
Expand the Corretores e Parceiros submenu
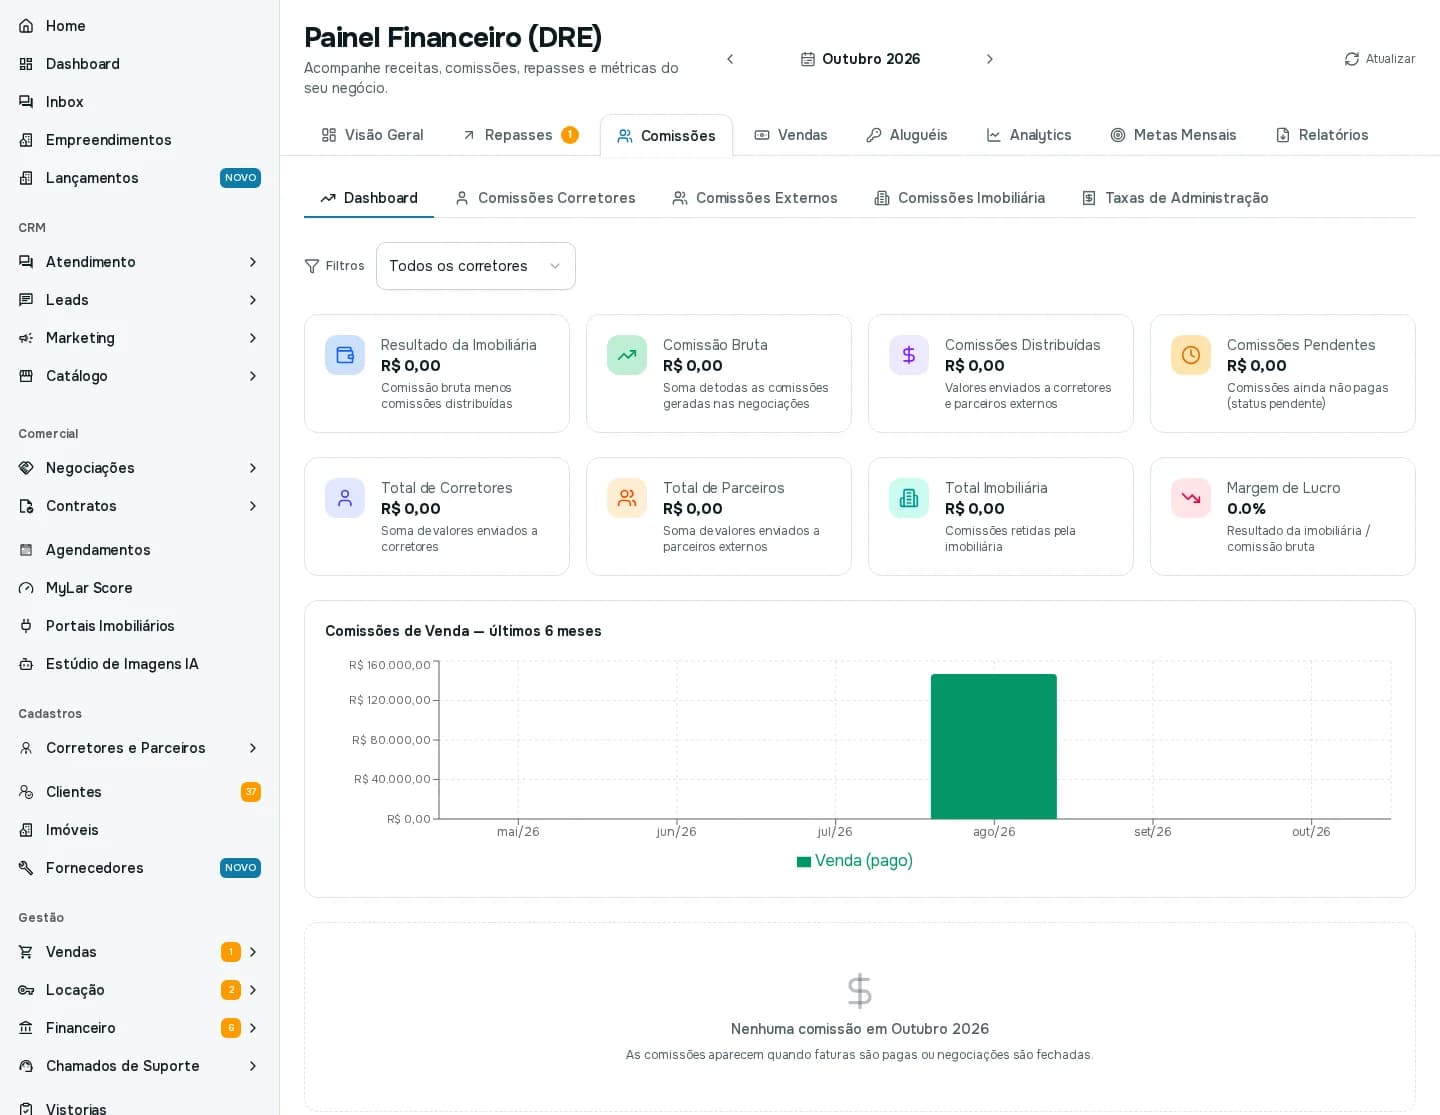253,748
